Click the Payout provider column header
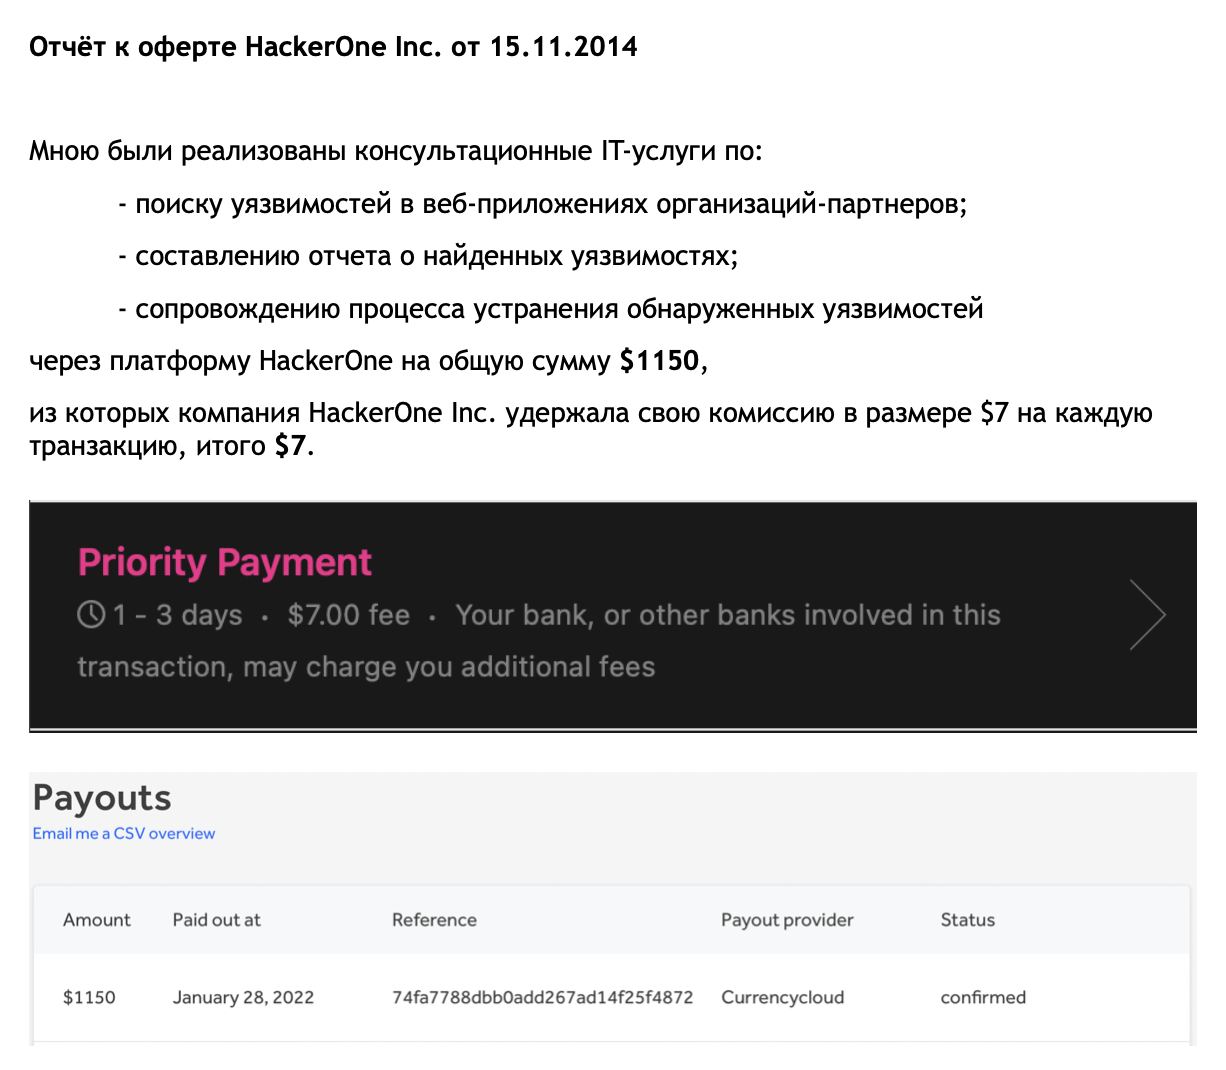Screen dimensions: 1226x1070 787,920
